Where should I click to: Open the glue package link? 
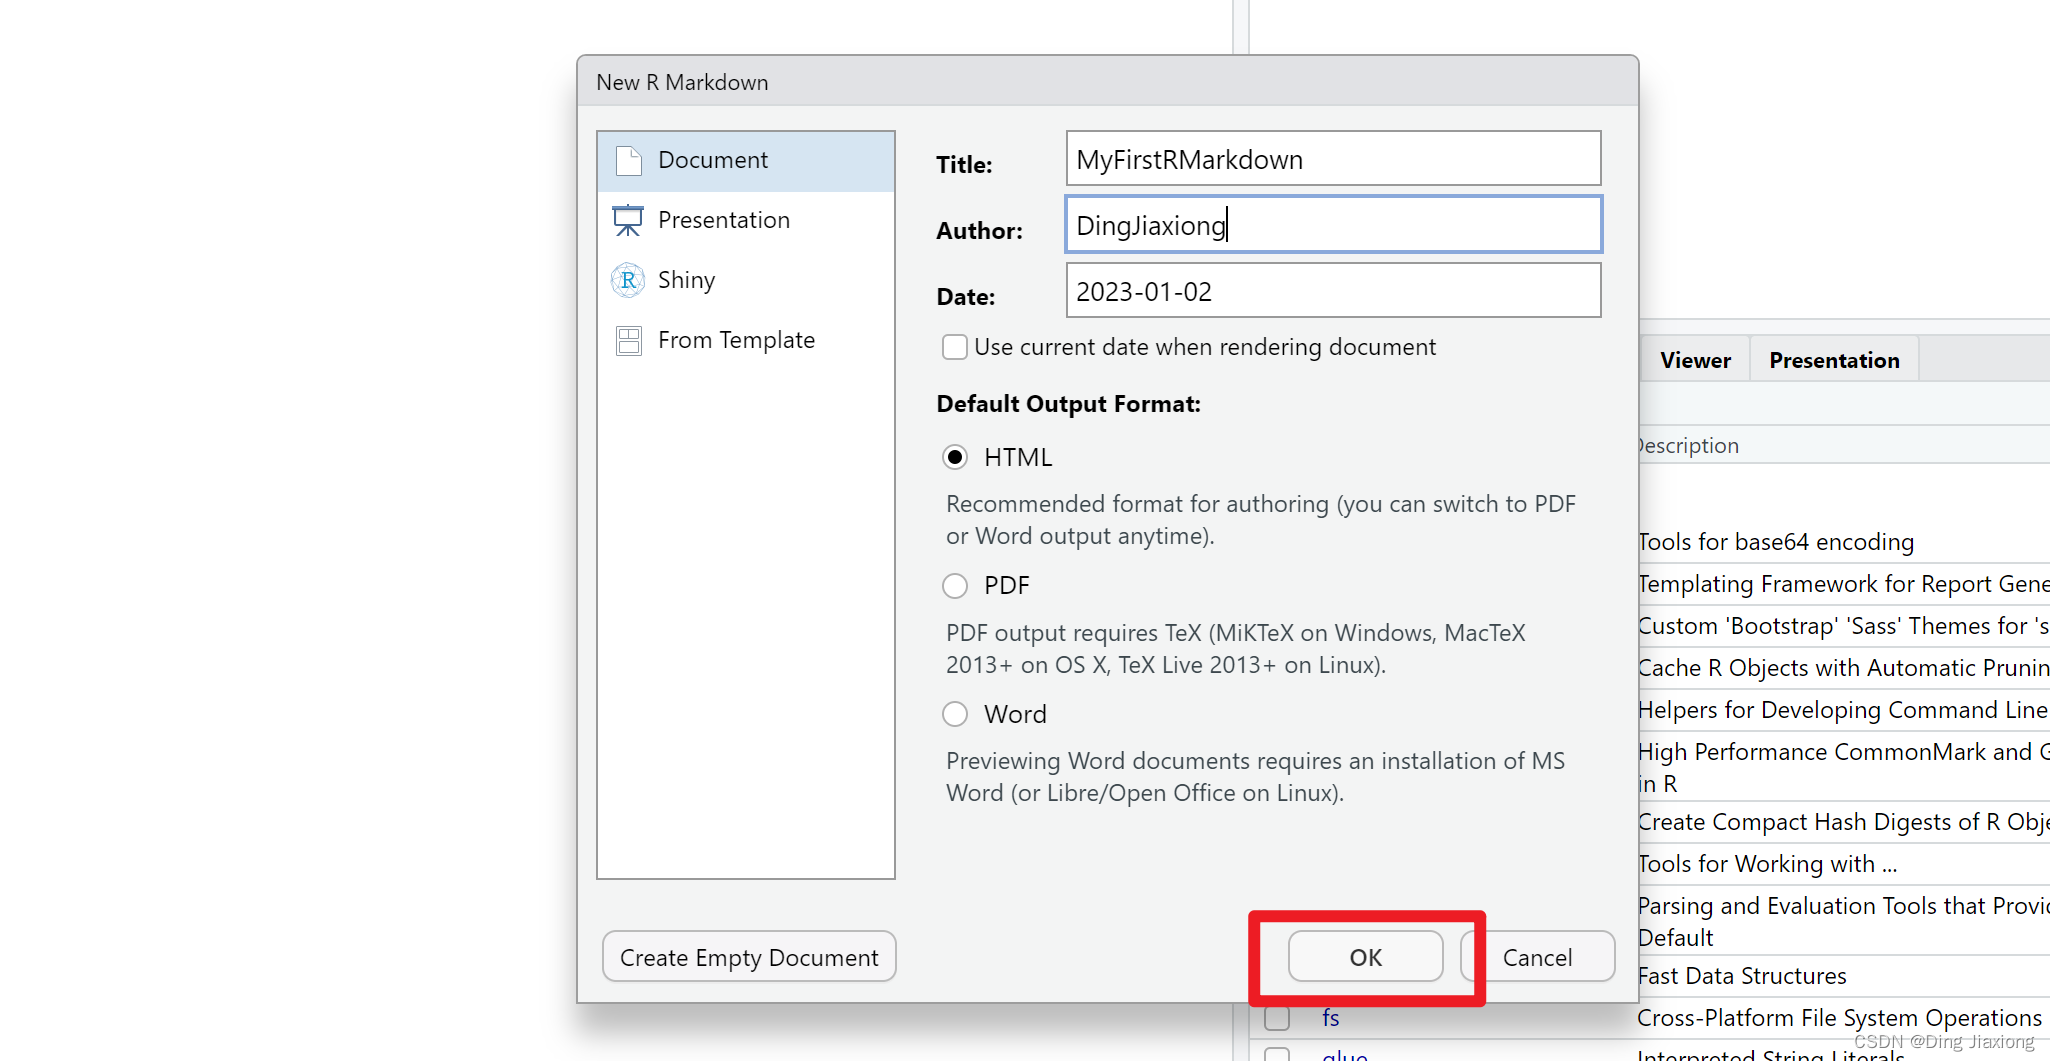click(1345, 1054)
